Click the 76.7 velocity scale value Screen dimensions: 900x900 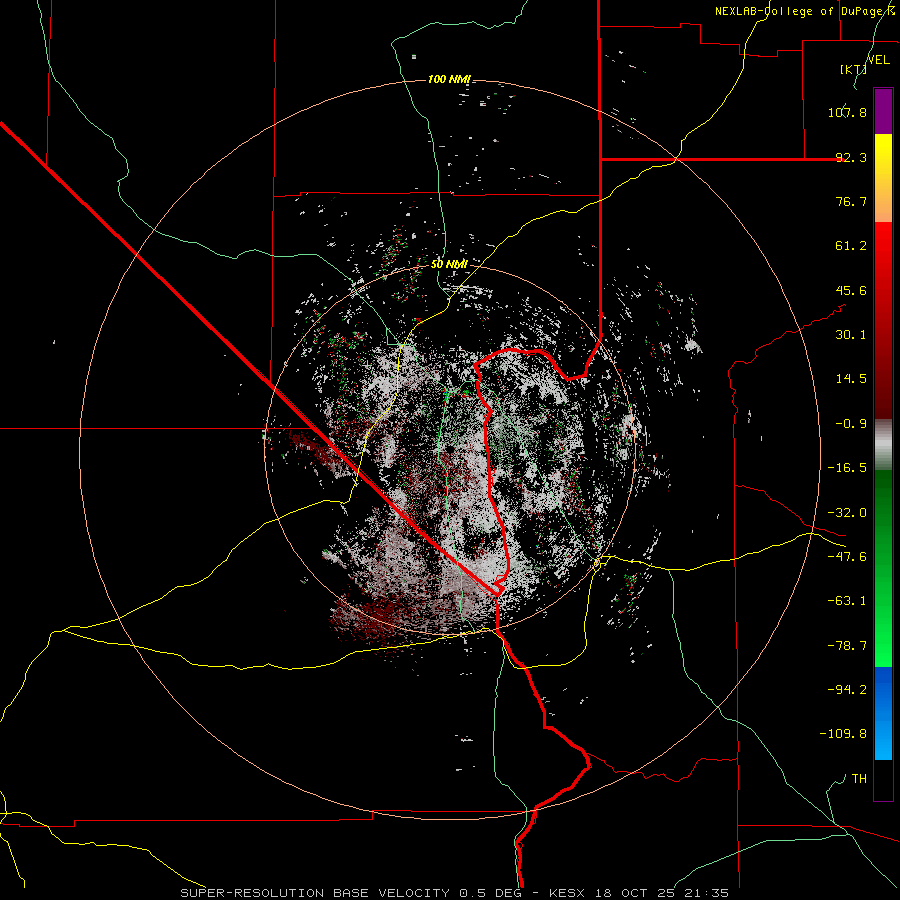click(x=851, y=201)
